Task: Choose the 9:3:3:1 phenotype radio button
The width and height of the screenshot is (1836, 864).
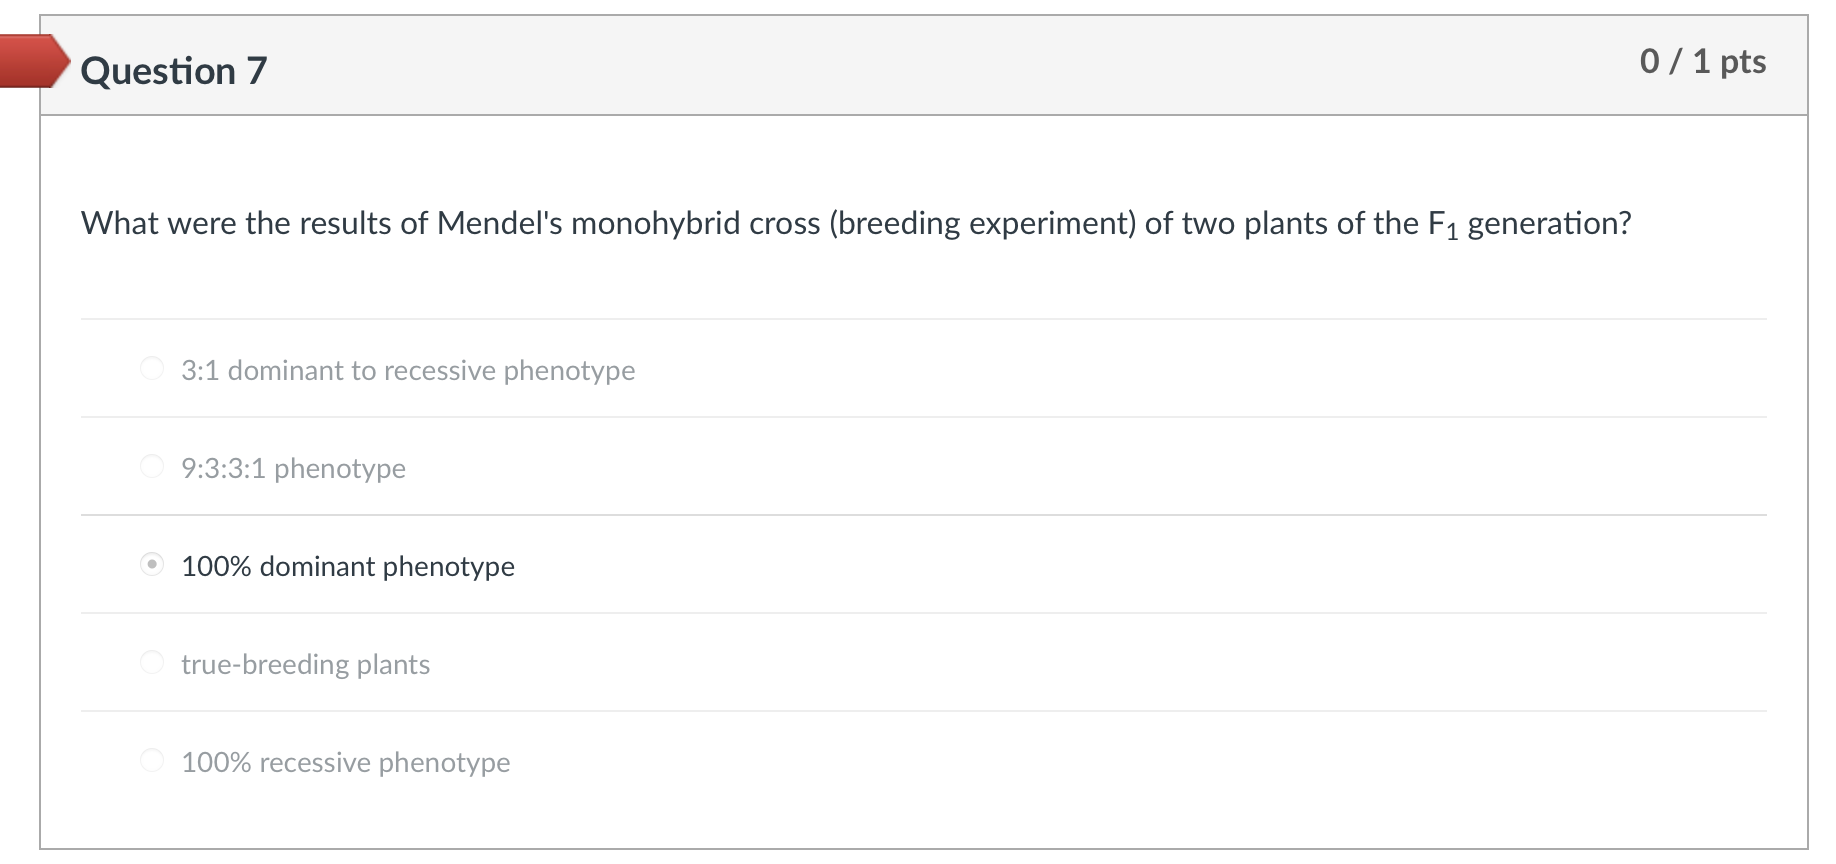Action: point(152,467)
